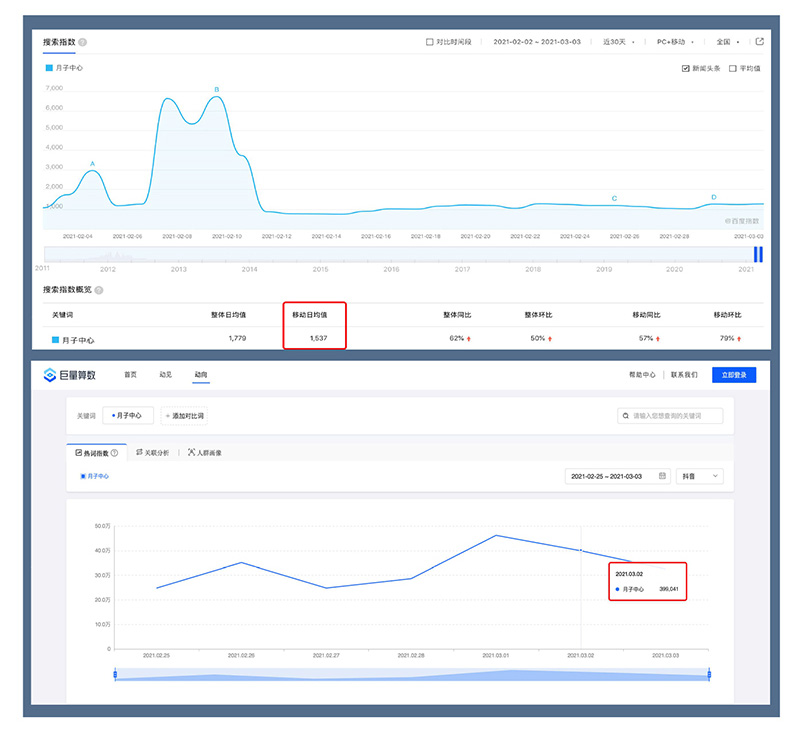Click the export/share icon beside 全国
The height and width of the screenshot is (743, 811).
click(759, 42)
